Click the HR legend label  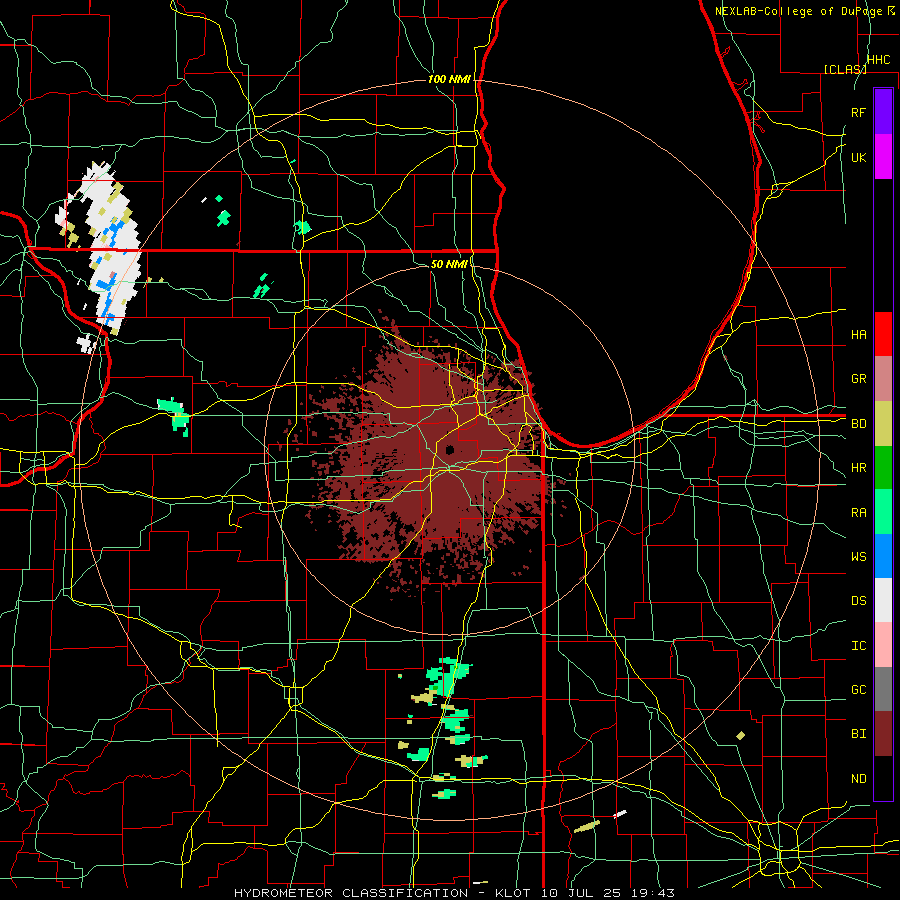[858, 468]
